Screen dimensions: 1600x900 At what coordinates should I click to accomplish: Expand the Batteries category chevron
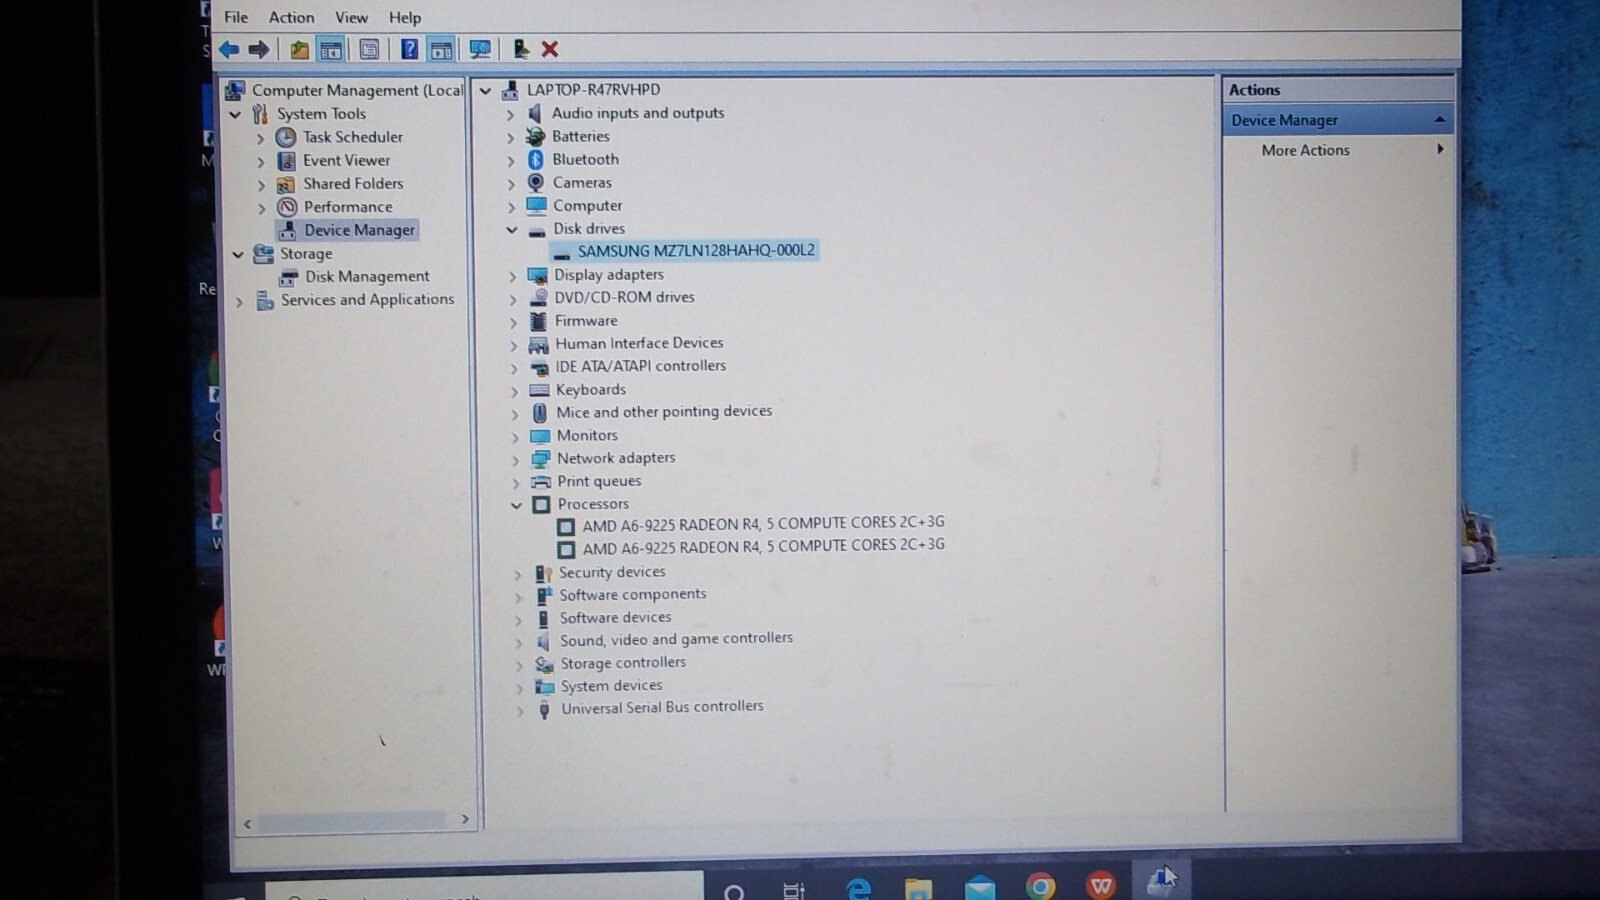tap(510, 138)
